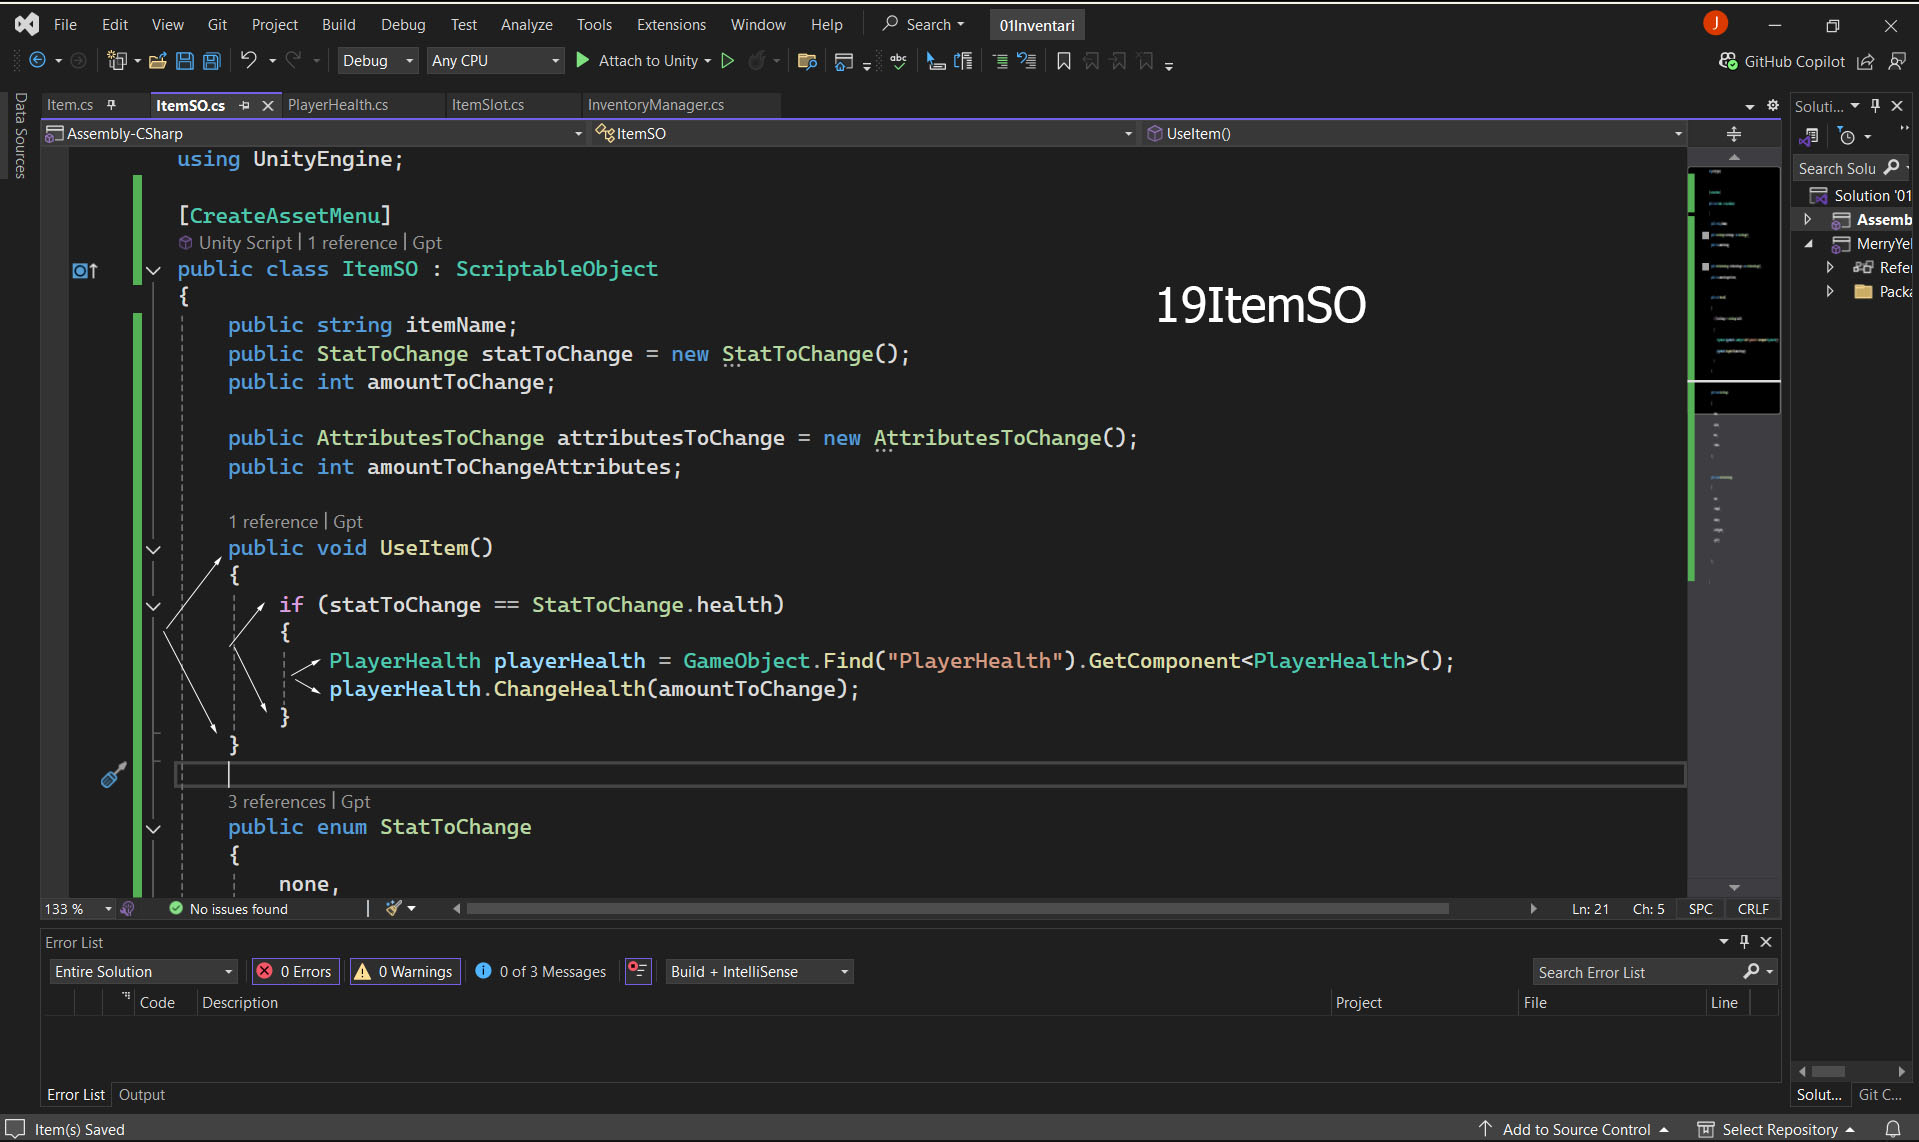Click the screwdriver quick actions icon in margin
1919x1142 pixels.
pyautogui.click(x=113, y=775)
